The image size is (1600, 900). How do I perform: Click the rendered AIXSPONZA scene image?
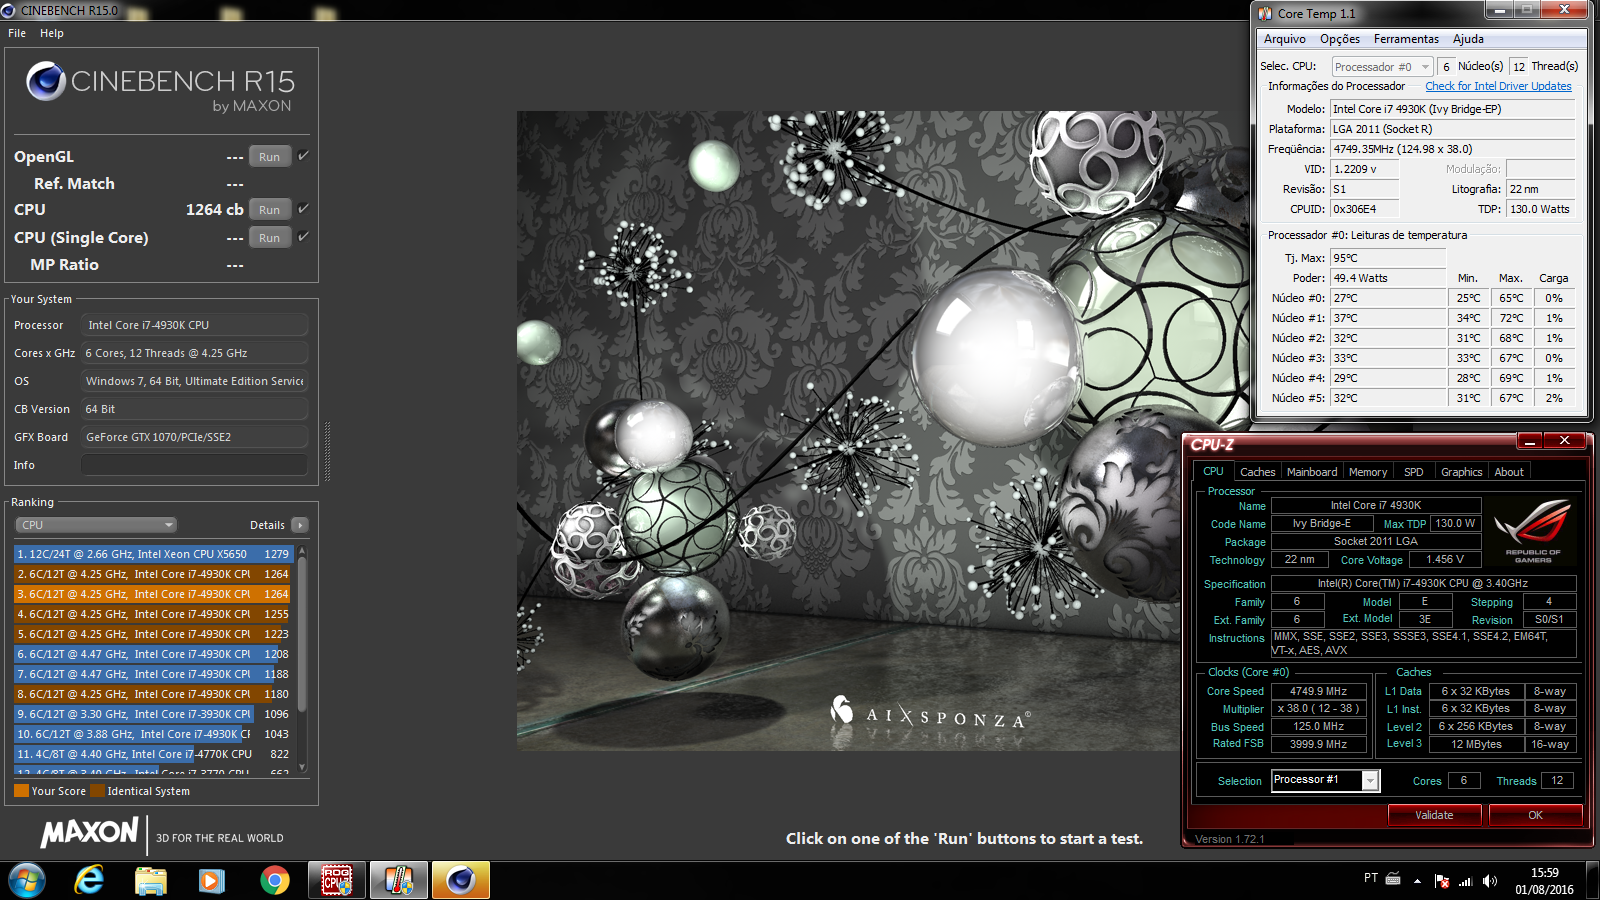point(848,431)
